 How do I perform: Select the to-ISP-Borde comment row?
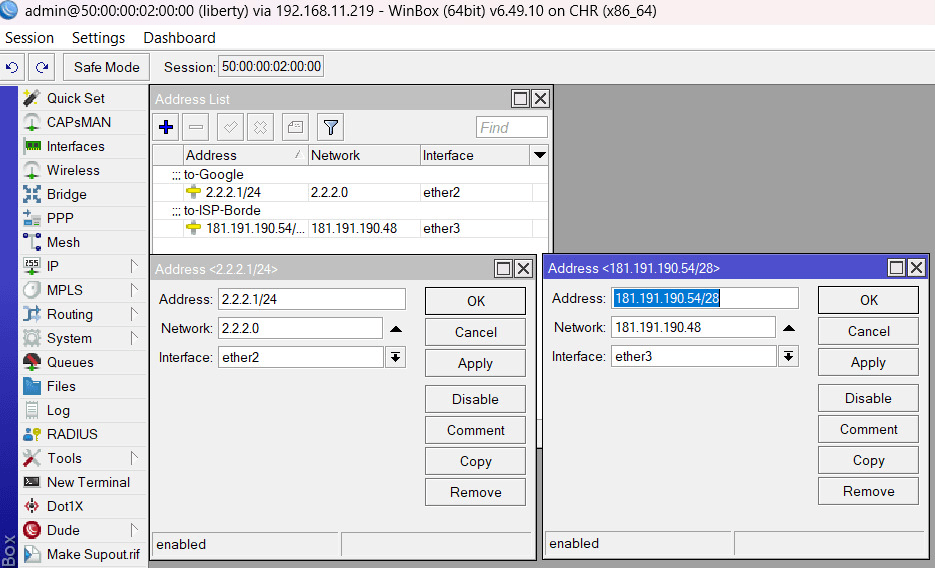[x=350, y=210]
